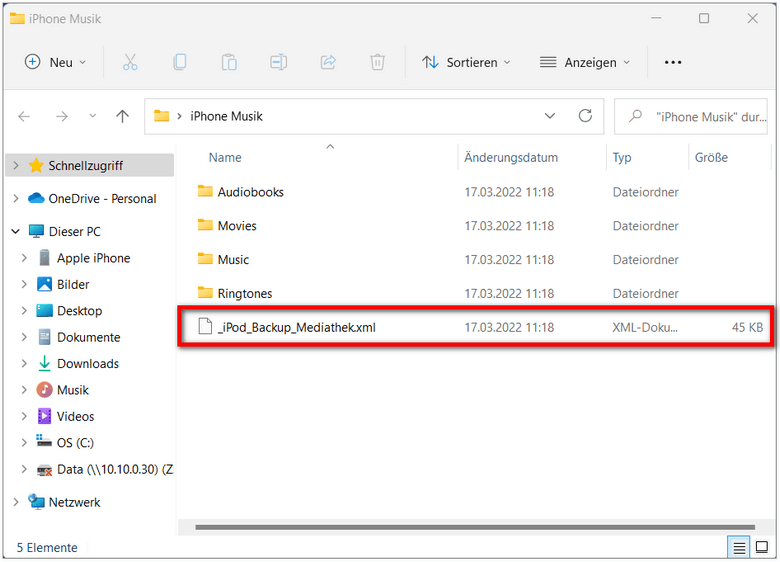
Task: Click the Copy icon in toolbar
Action: tap(180, 62)
